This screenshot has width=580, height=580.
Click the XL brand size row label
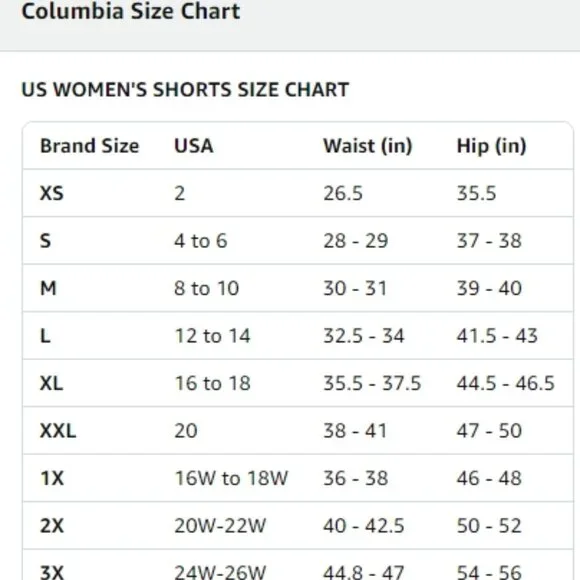pyautogui.click(x=51, y=383)
